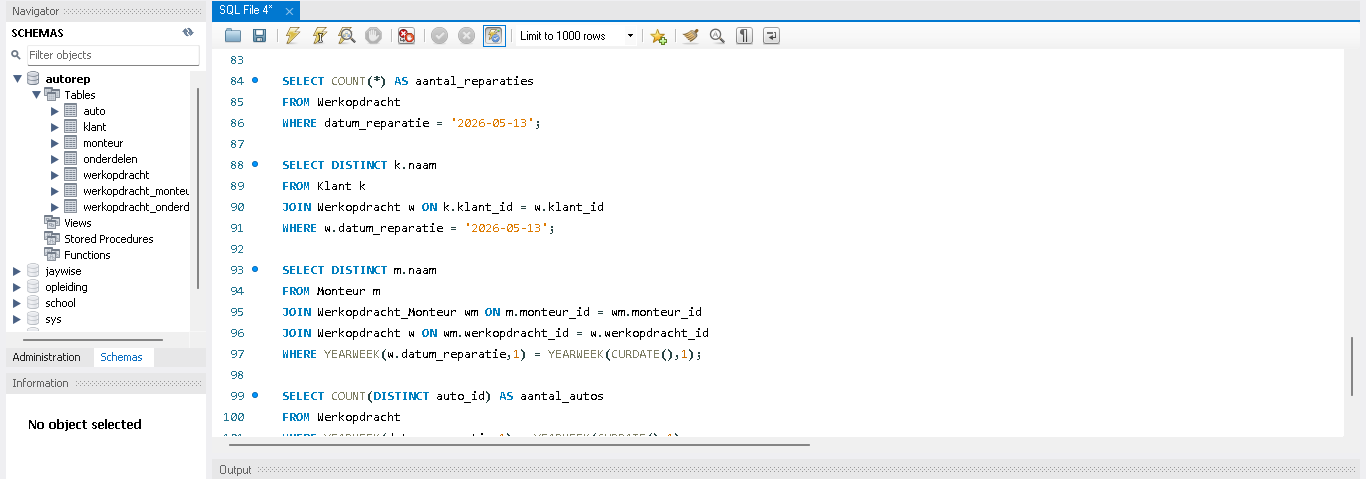
Task: Expand the klant table node
Action: pos(55,127)
